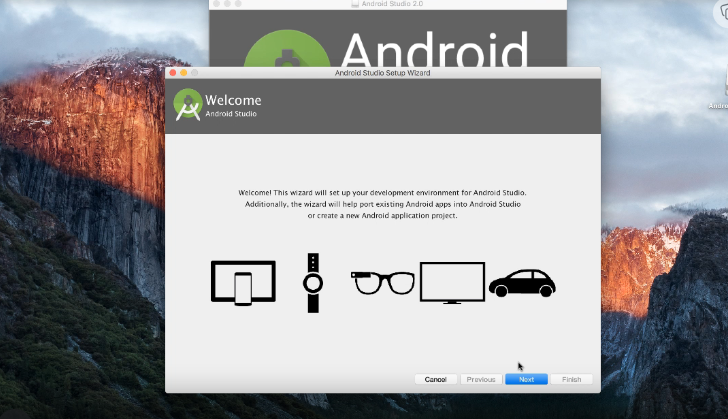Click the Android Studio 2.0 splash window title

point(392,4)
